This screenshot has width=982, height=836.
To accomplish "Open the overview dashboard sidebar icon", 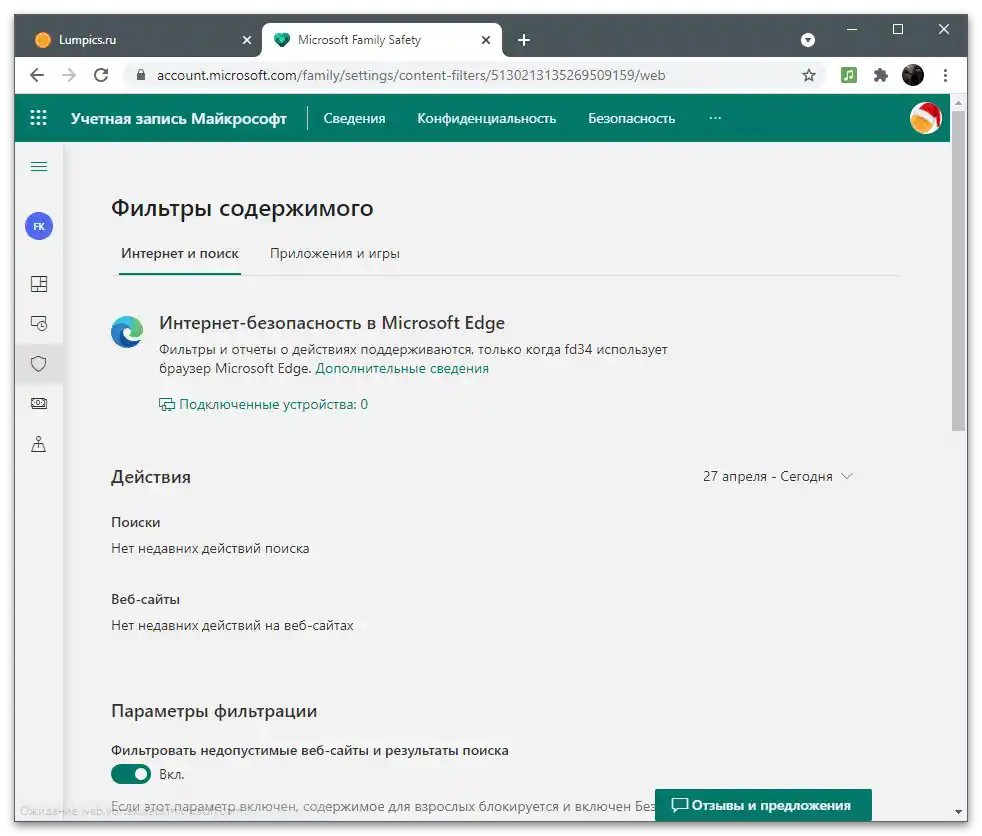I will coord(39,284).
